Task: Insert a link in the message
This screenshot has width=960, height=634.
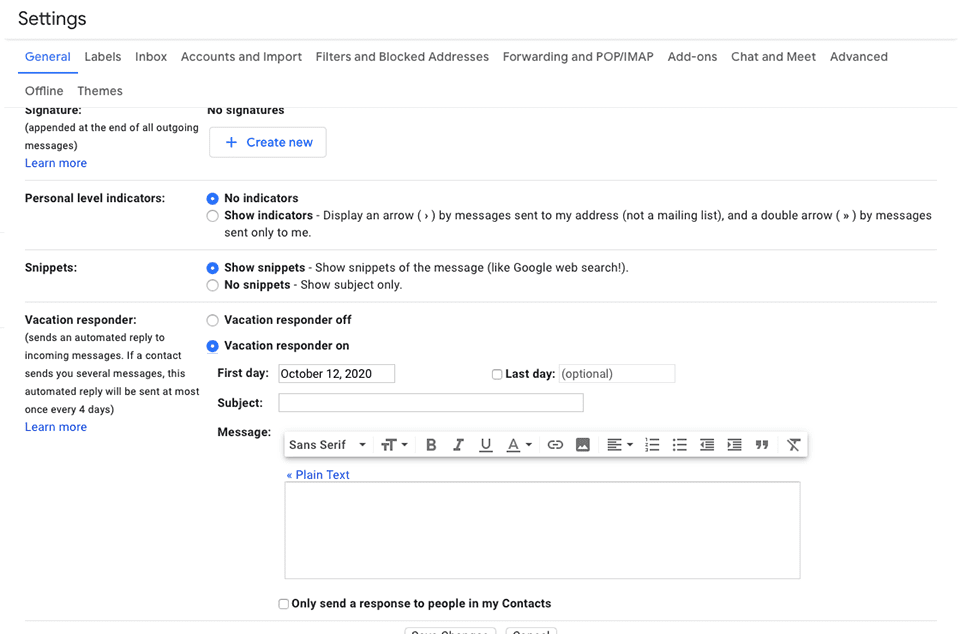Action: (555, 445)
